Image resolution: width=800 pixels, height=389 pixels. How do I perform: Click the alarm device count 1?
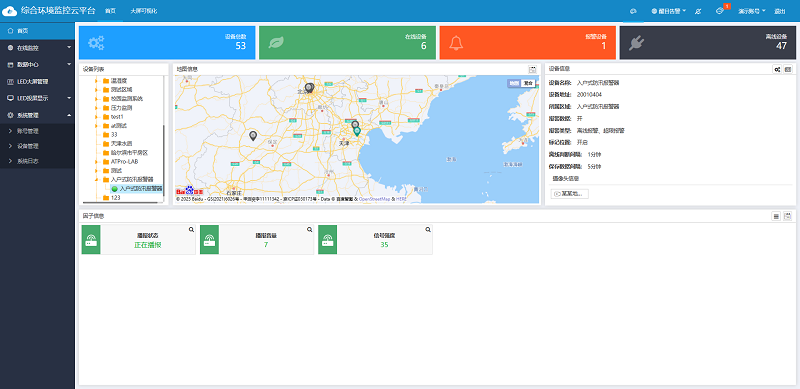coord(604,46)
